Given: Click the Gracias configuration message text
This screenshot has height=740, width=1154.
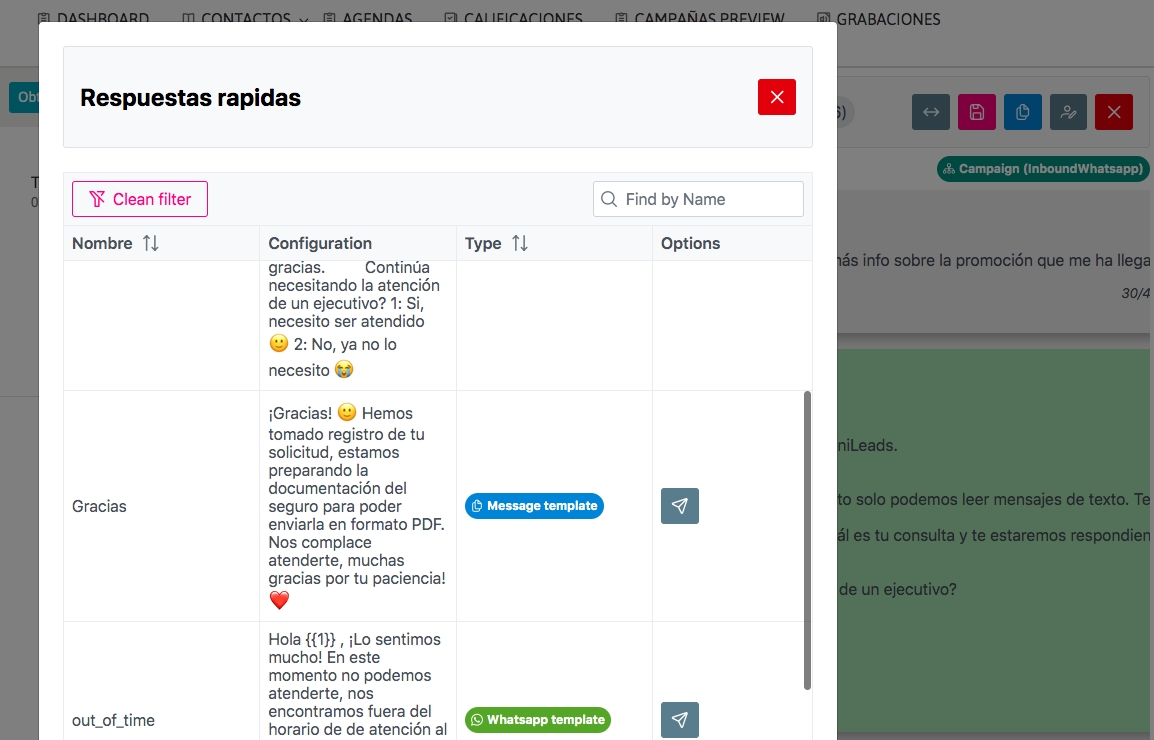Looking at the screenshot, I should (x=357, y=506).
